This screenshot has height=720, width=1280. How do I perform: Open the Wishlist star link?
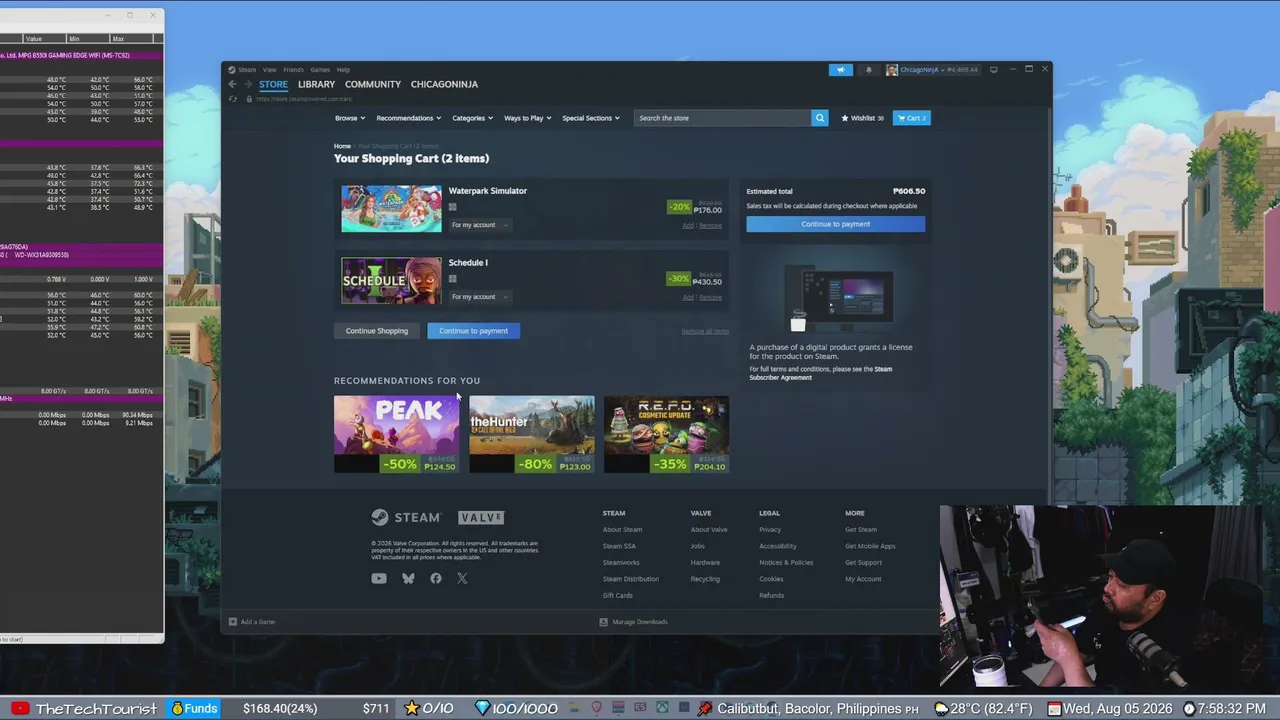click(x=862, y=118)
